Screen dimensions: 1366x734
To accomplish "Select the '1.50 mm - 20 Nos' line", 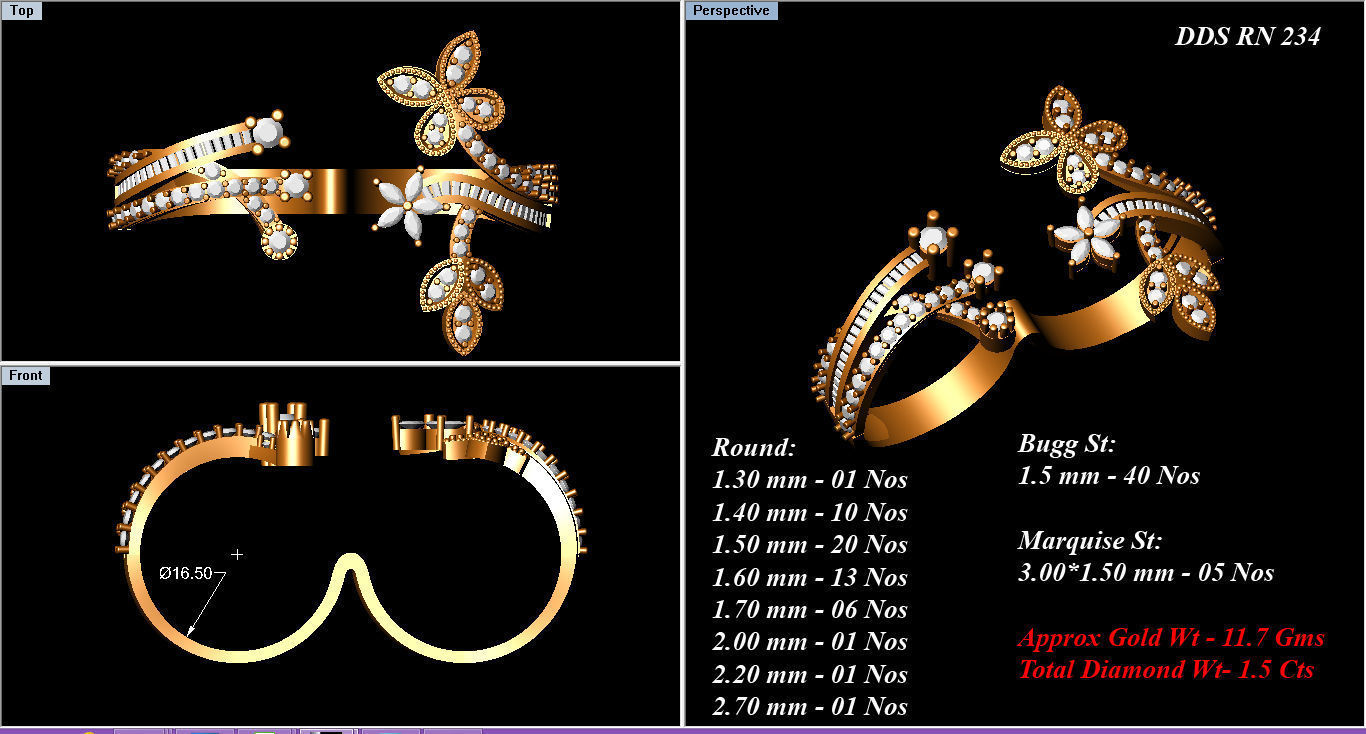I will (x=810, y=544).
